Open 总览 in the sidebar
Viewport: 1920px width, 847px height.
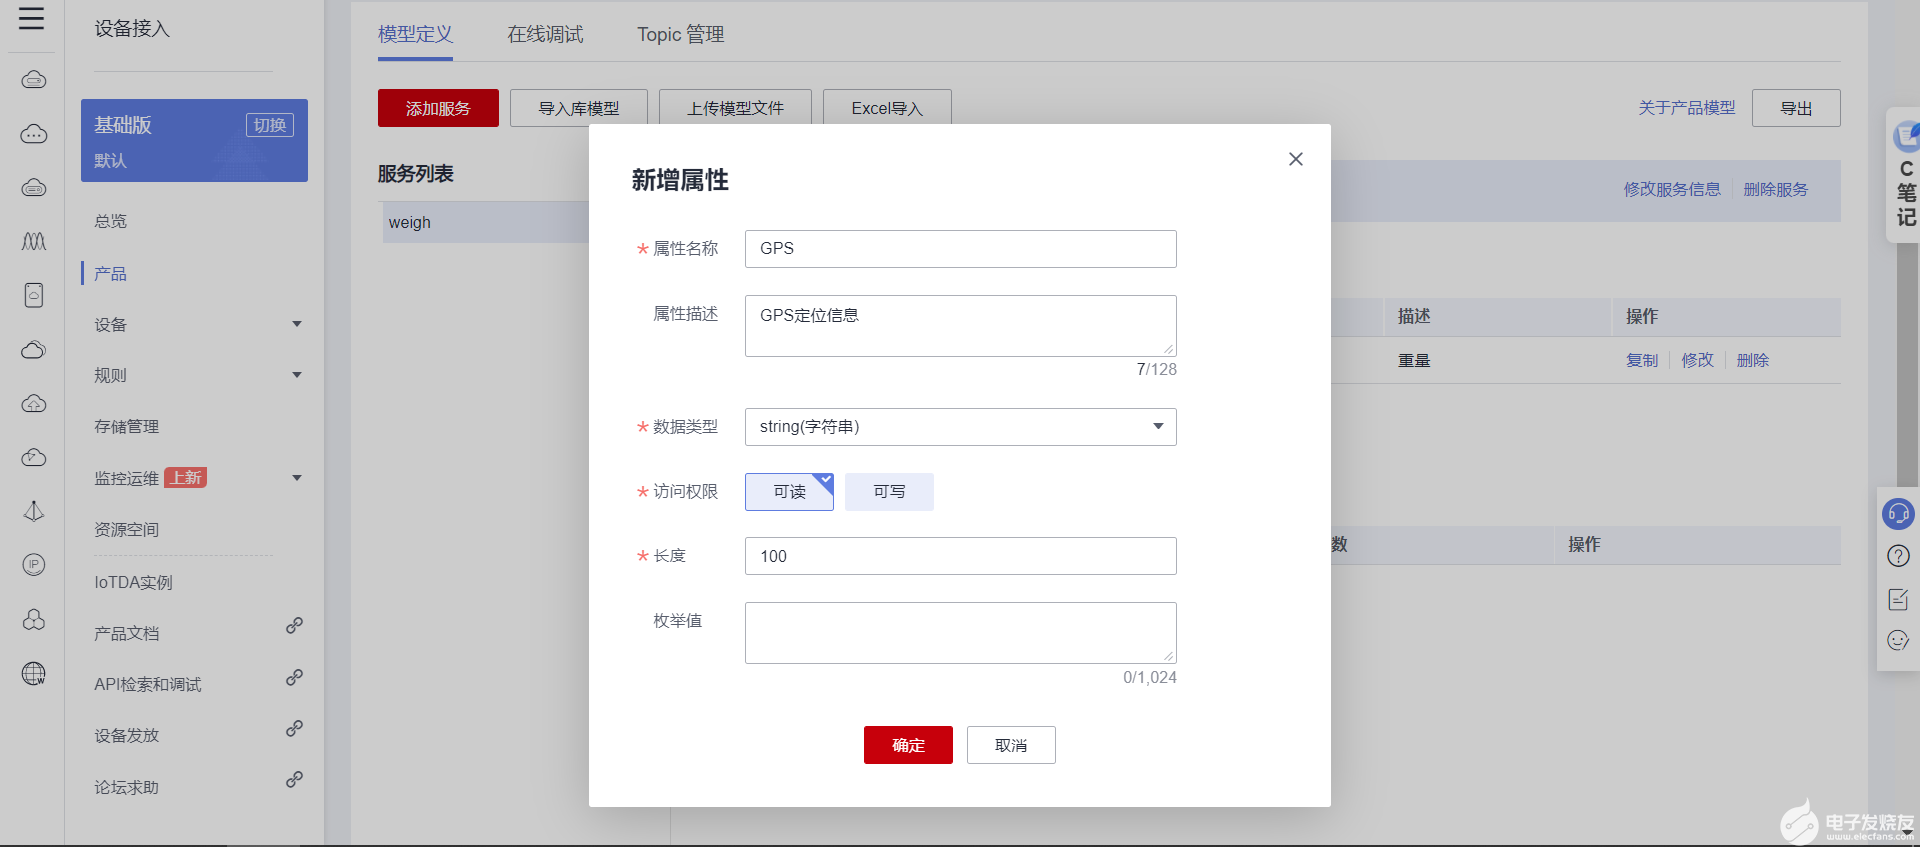click(x=111, y=221)
